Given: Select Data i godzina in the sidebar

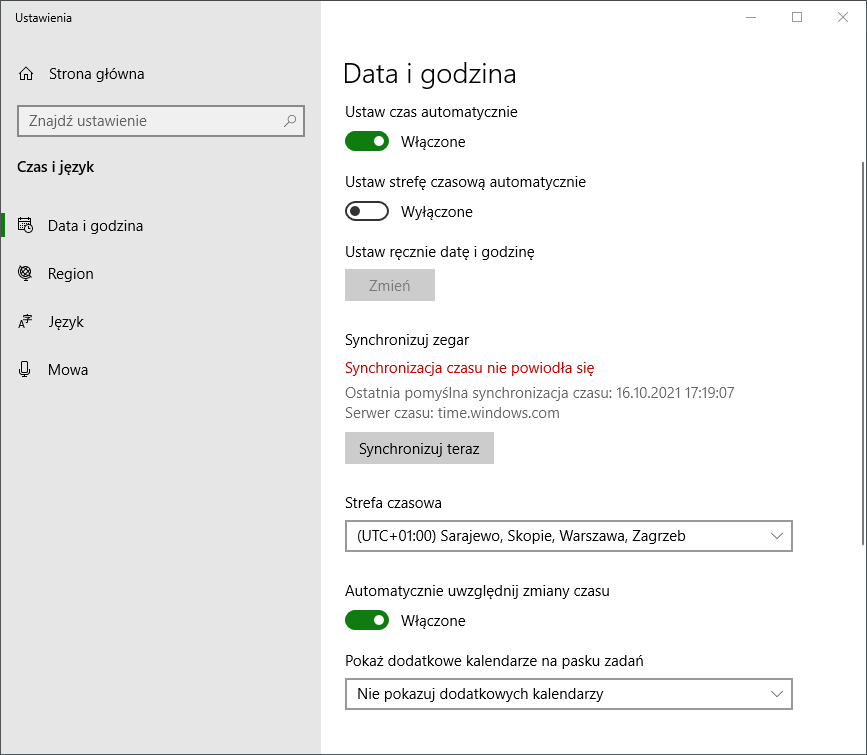Looking at the screenshot, I should pos(160,225).
